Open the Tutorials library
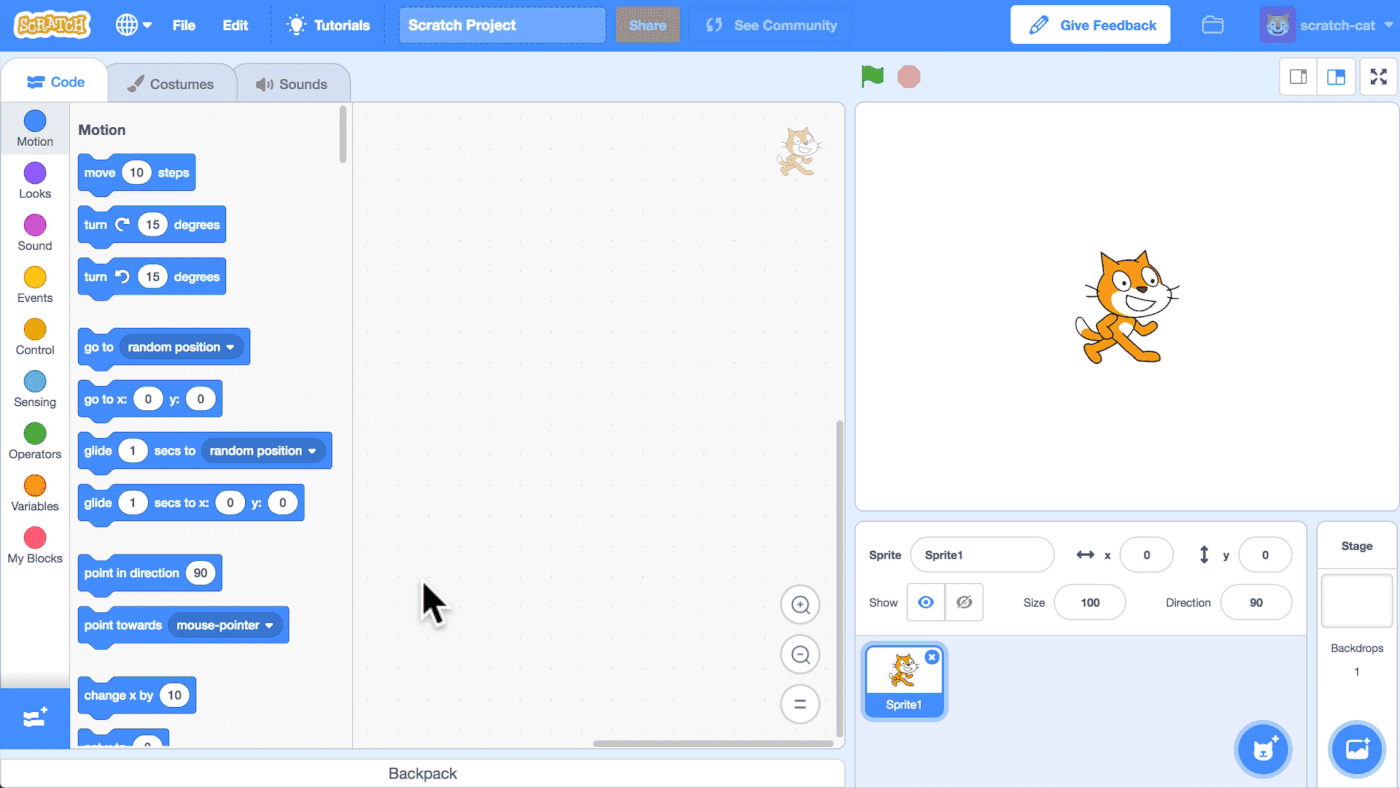1400x788 pixels. 328,25
